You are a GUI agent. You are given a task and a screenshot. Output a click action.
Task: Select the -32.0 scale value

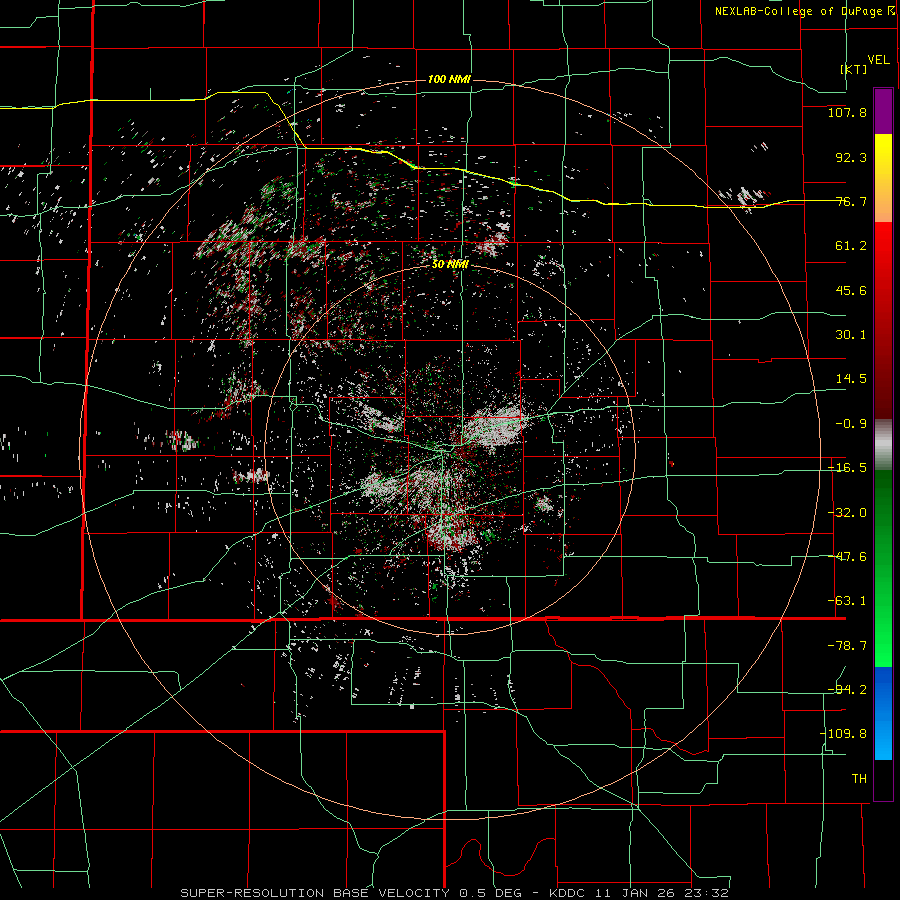click(847, 513)
